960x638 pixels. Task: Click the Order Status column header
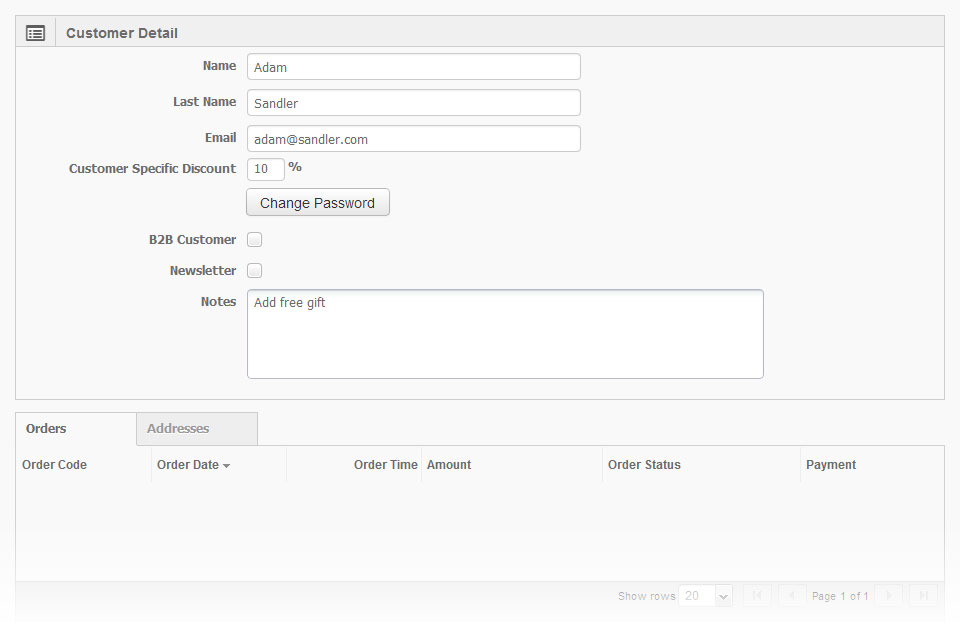coord(644,465)
